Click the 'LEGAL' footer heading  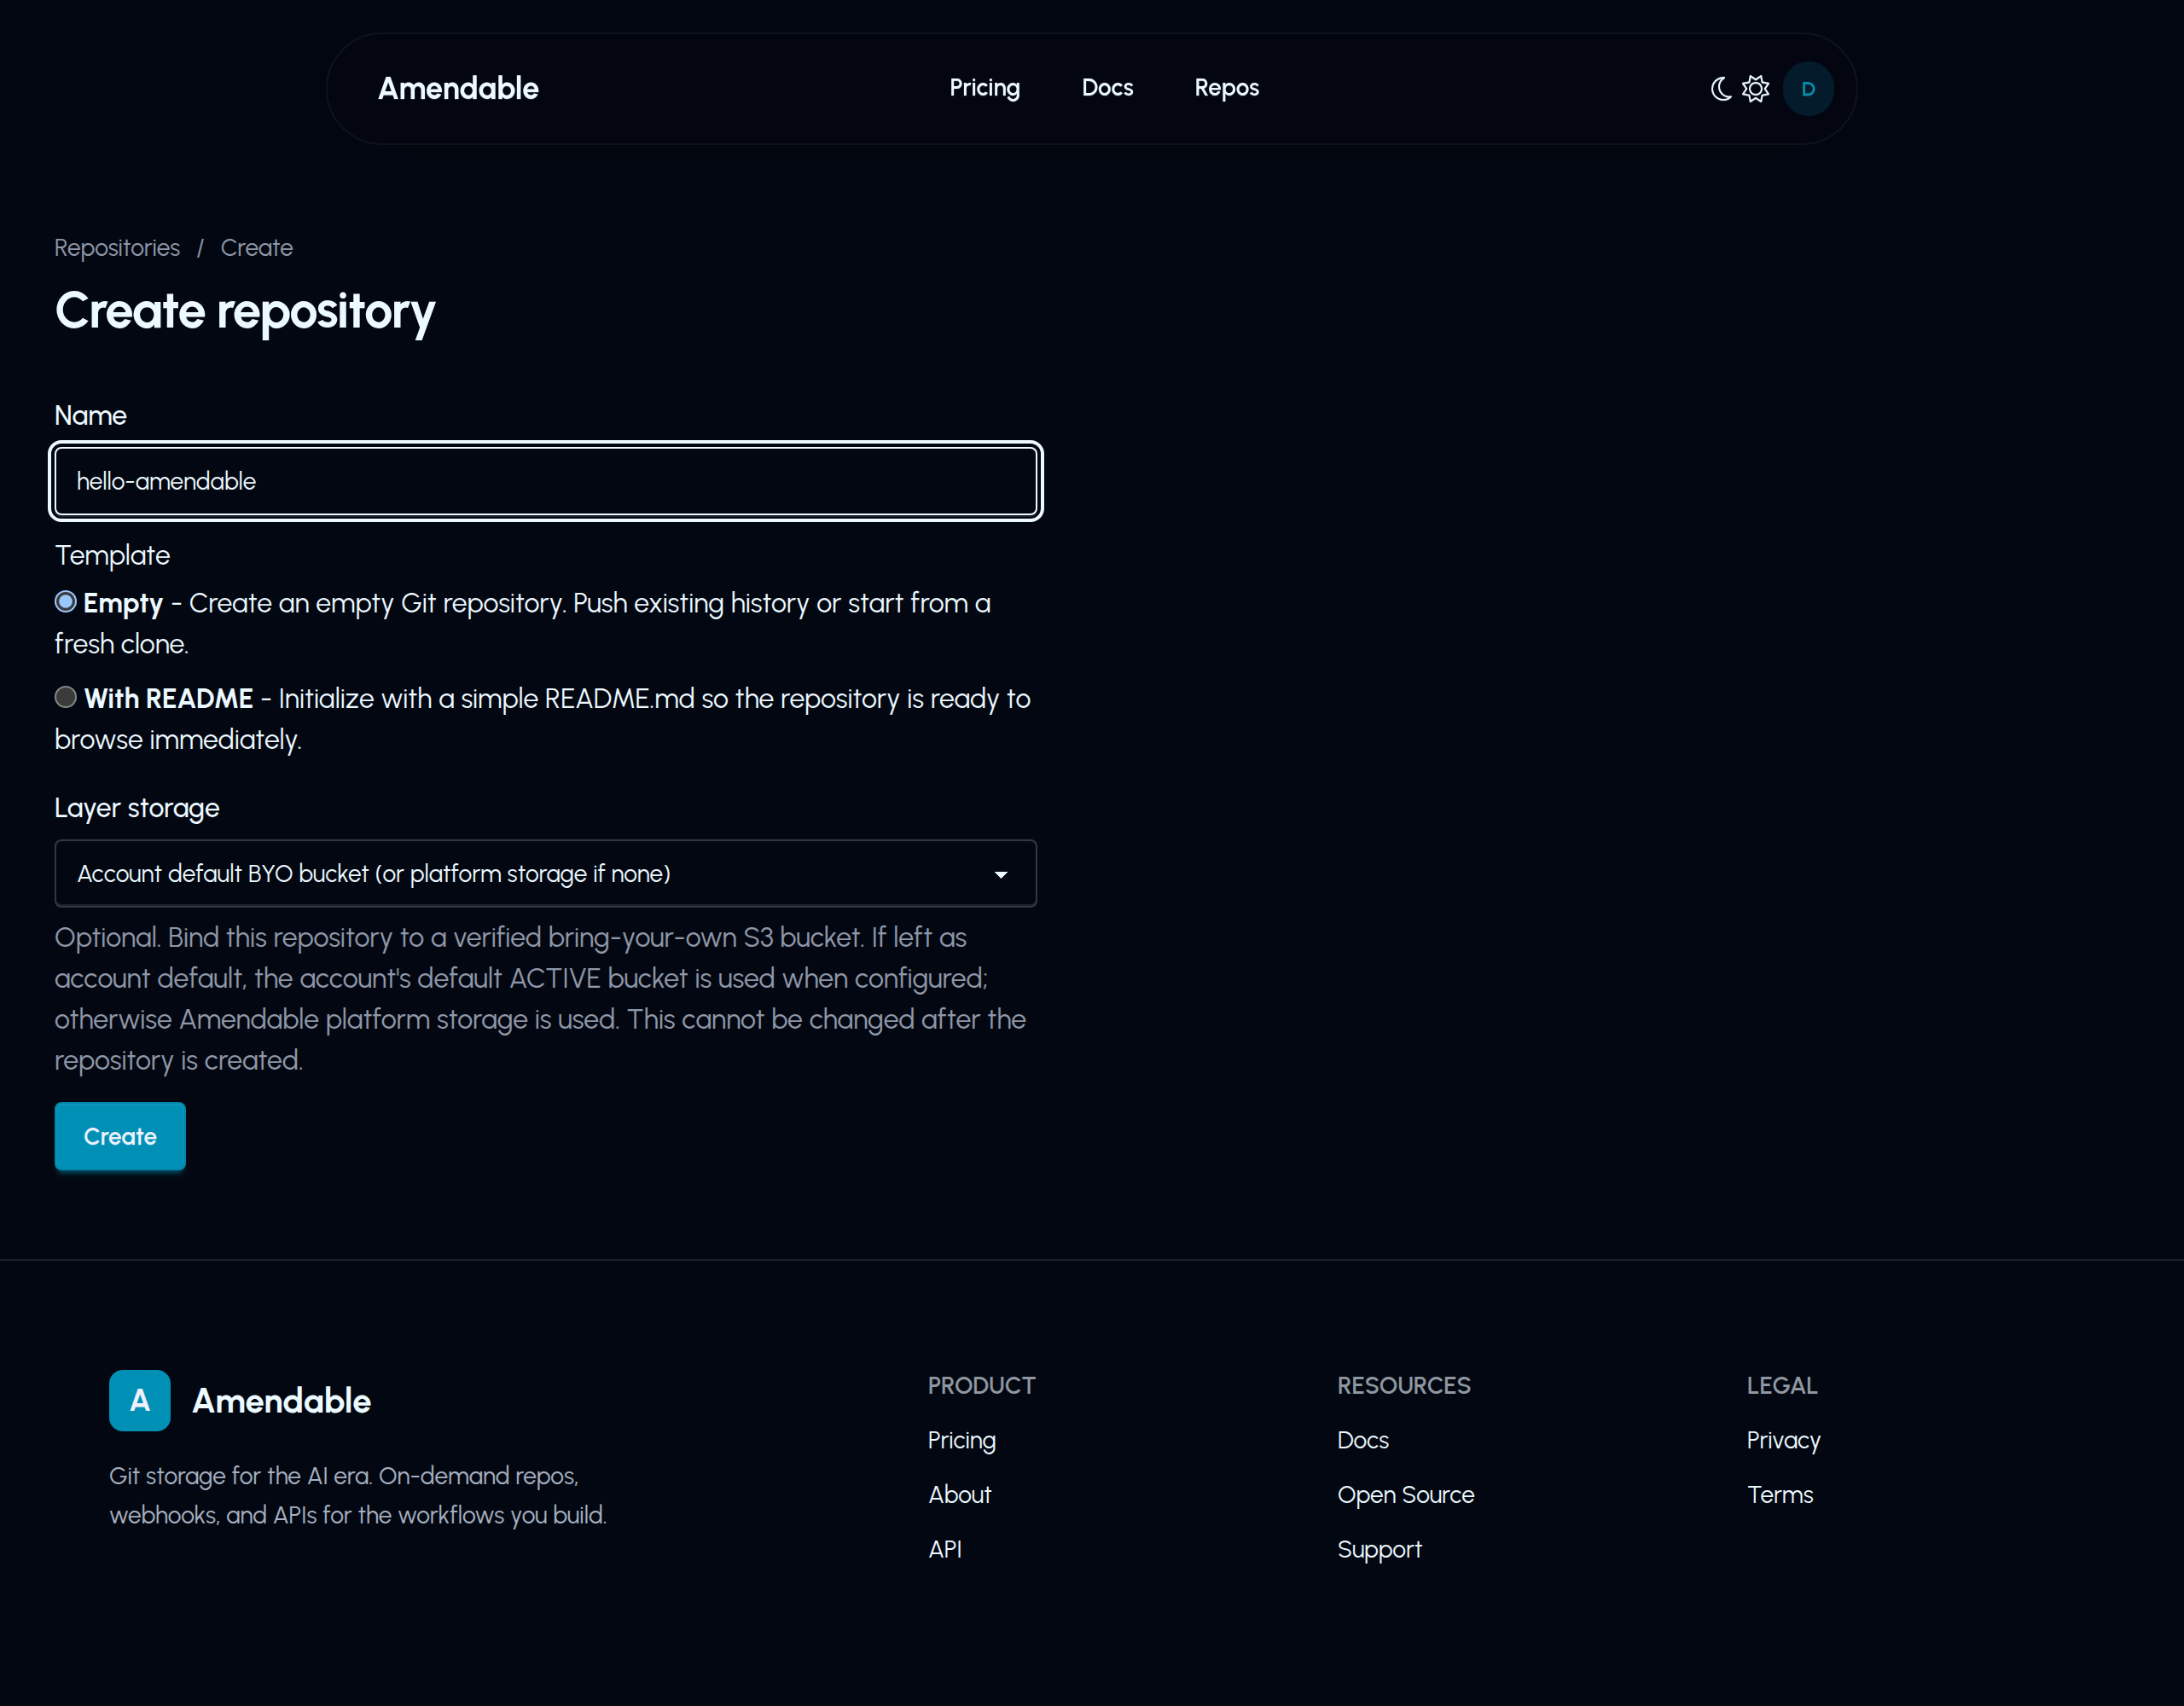point(1781,1385)
